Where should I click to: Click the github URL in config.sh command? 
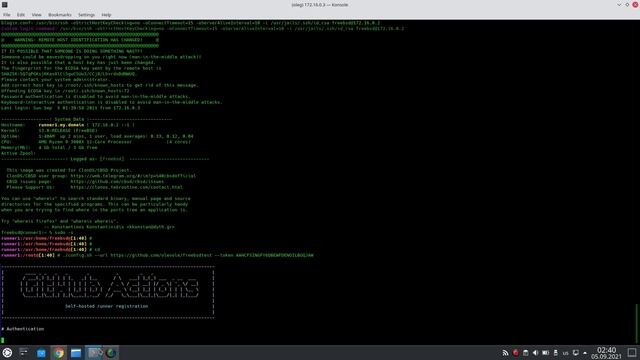pyautogui.click(x=161, y=256)
